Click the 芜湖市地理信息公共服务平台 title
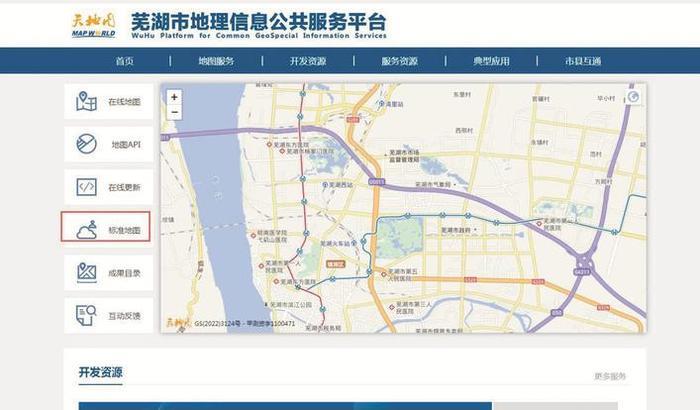Screen dimensions: 700x410 (x=259, y=21)
